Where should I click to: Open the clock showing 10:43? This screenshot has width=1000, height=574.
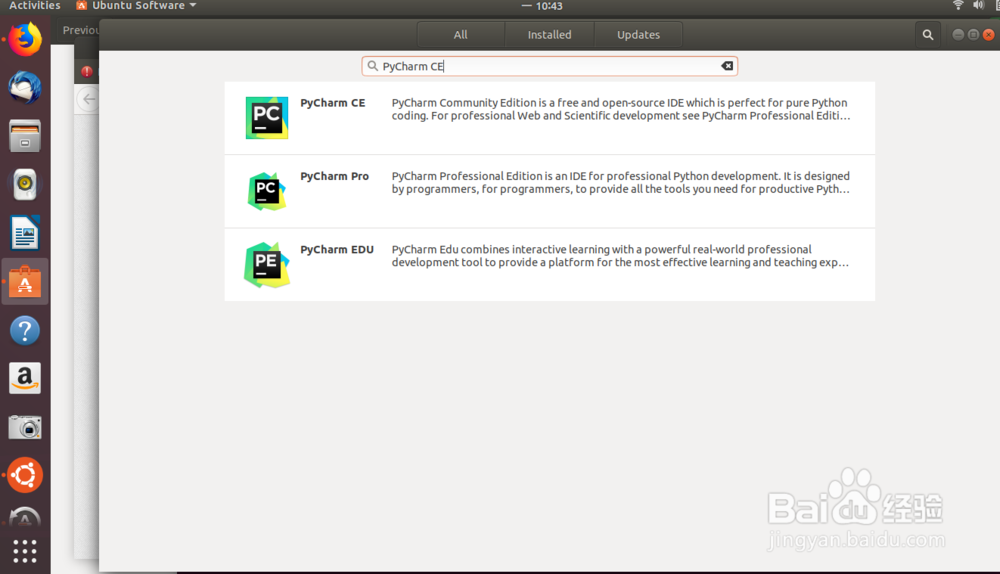click(549, 6)
